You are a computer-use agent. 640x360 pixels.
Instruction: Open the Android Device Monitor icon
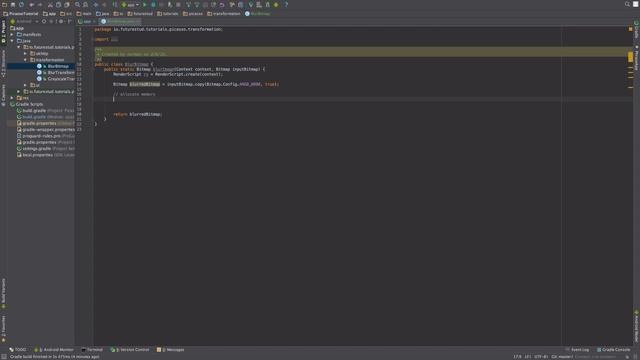point(276,4)
